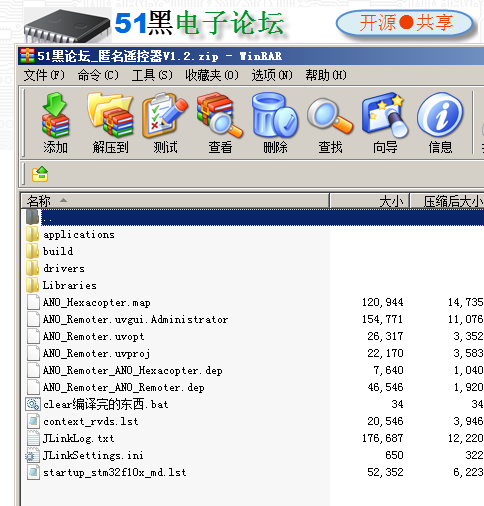Click the JLinkLog.txt file icon
The height and width of the screenshot is (506, 484).
pyautogui.click(x=33, y=438)
